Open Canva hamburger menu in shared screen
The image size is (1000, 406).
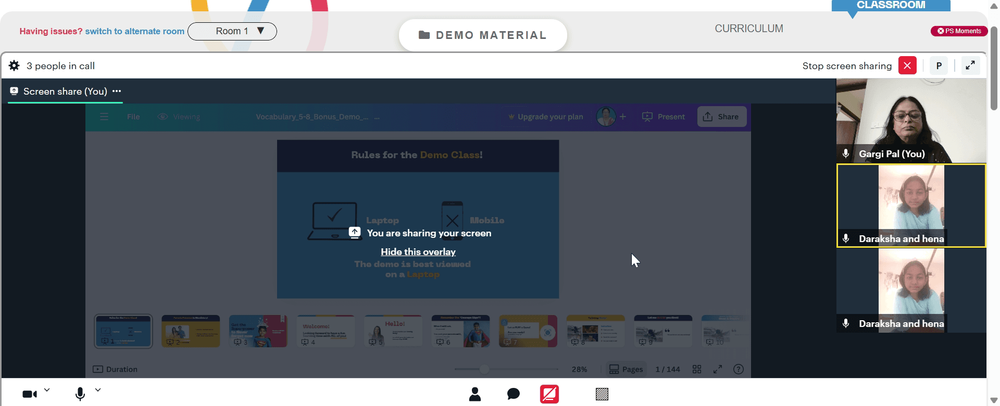point(104,117)
